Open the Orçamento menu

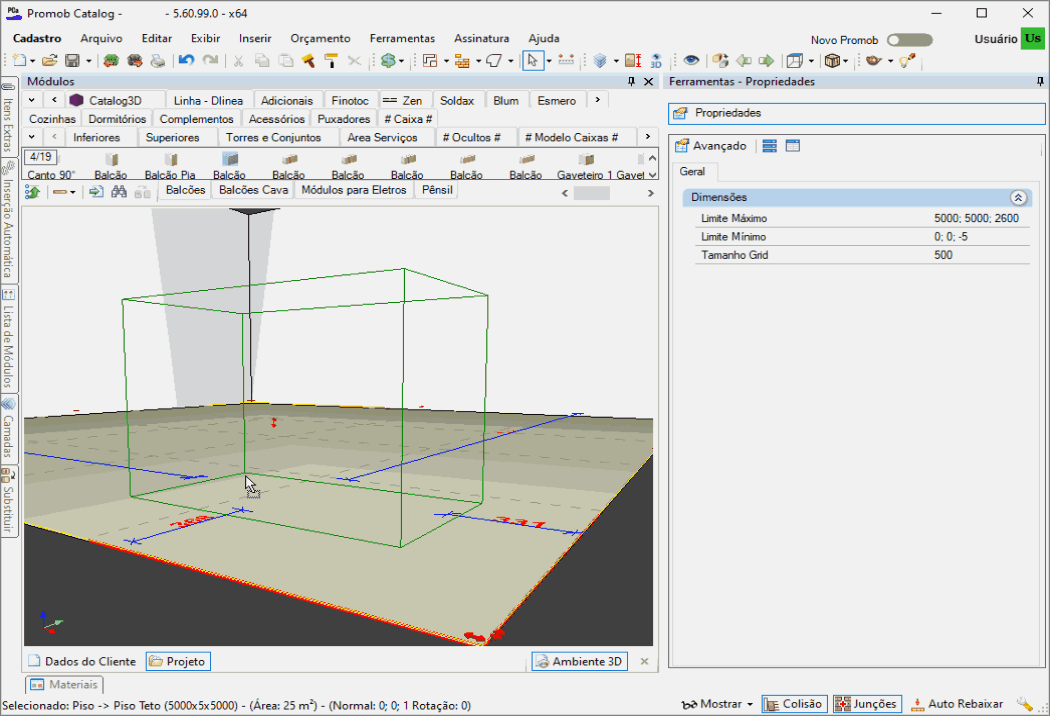[320, 39]
